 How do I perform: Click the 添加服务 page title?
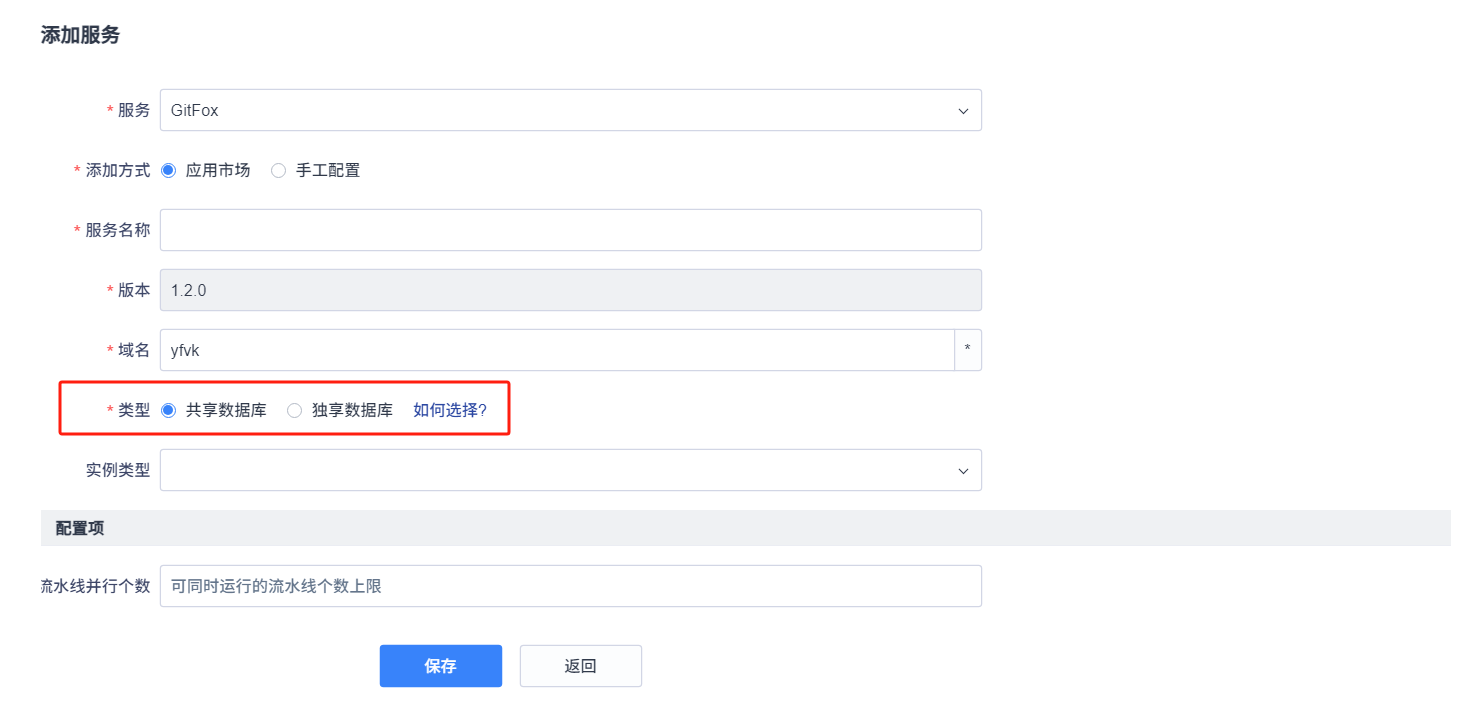pos(80,35)
